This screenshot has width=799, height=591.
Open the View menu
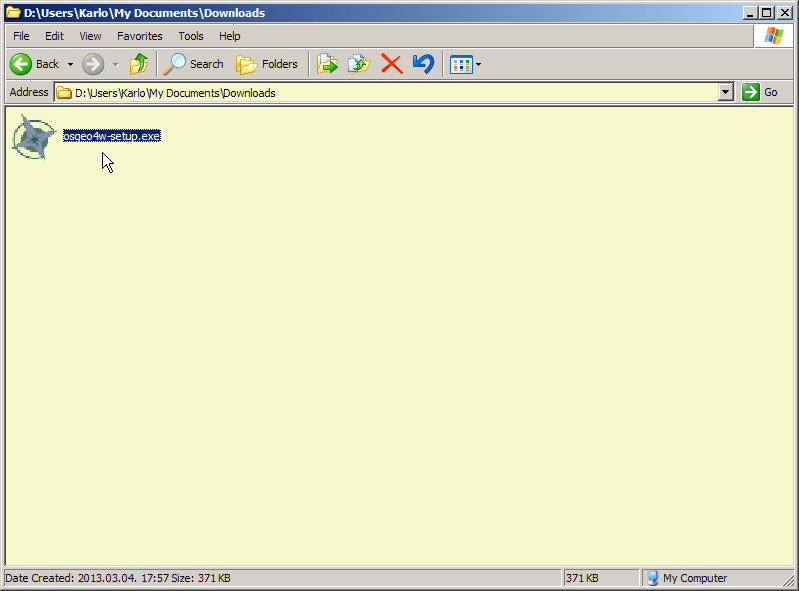[x=90, y=36]
